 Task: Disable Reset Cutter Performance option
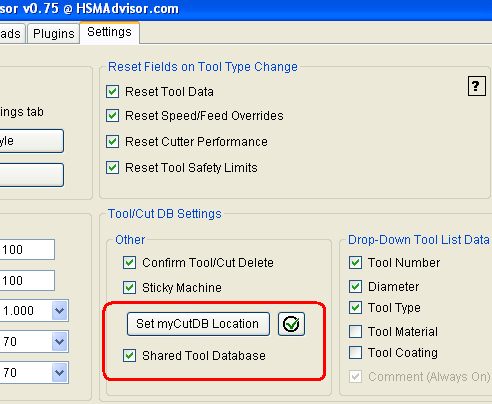tap(113, 142)
